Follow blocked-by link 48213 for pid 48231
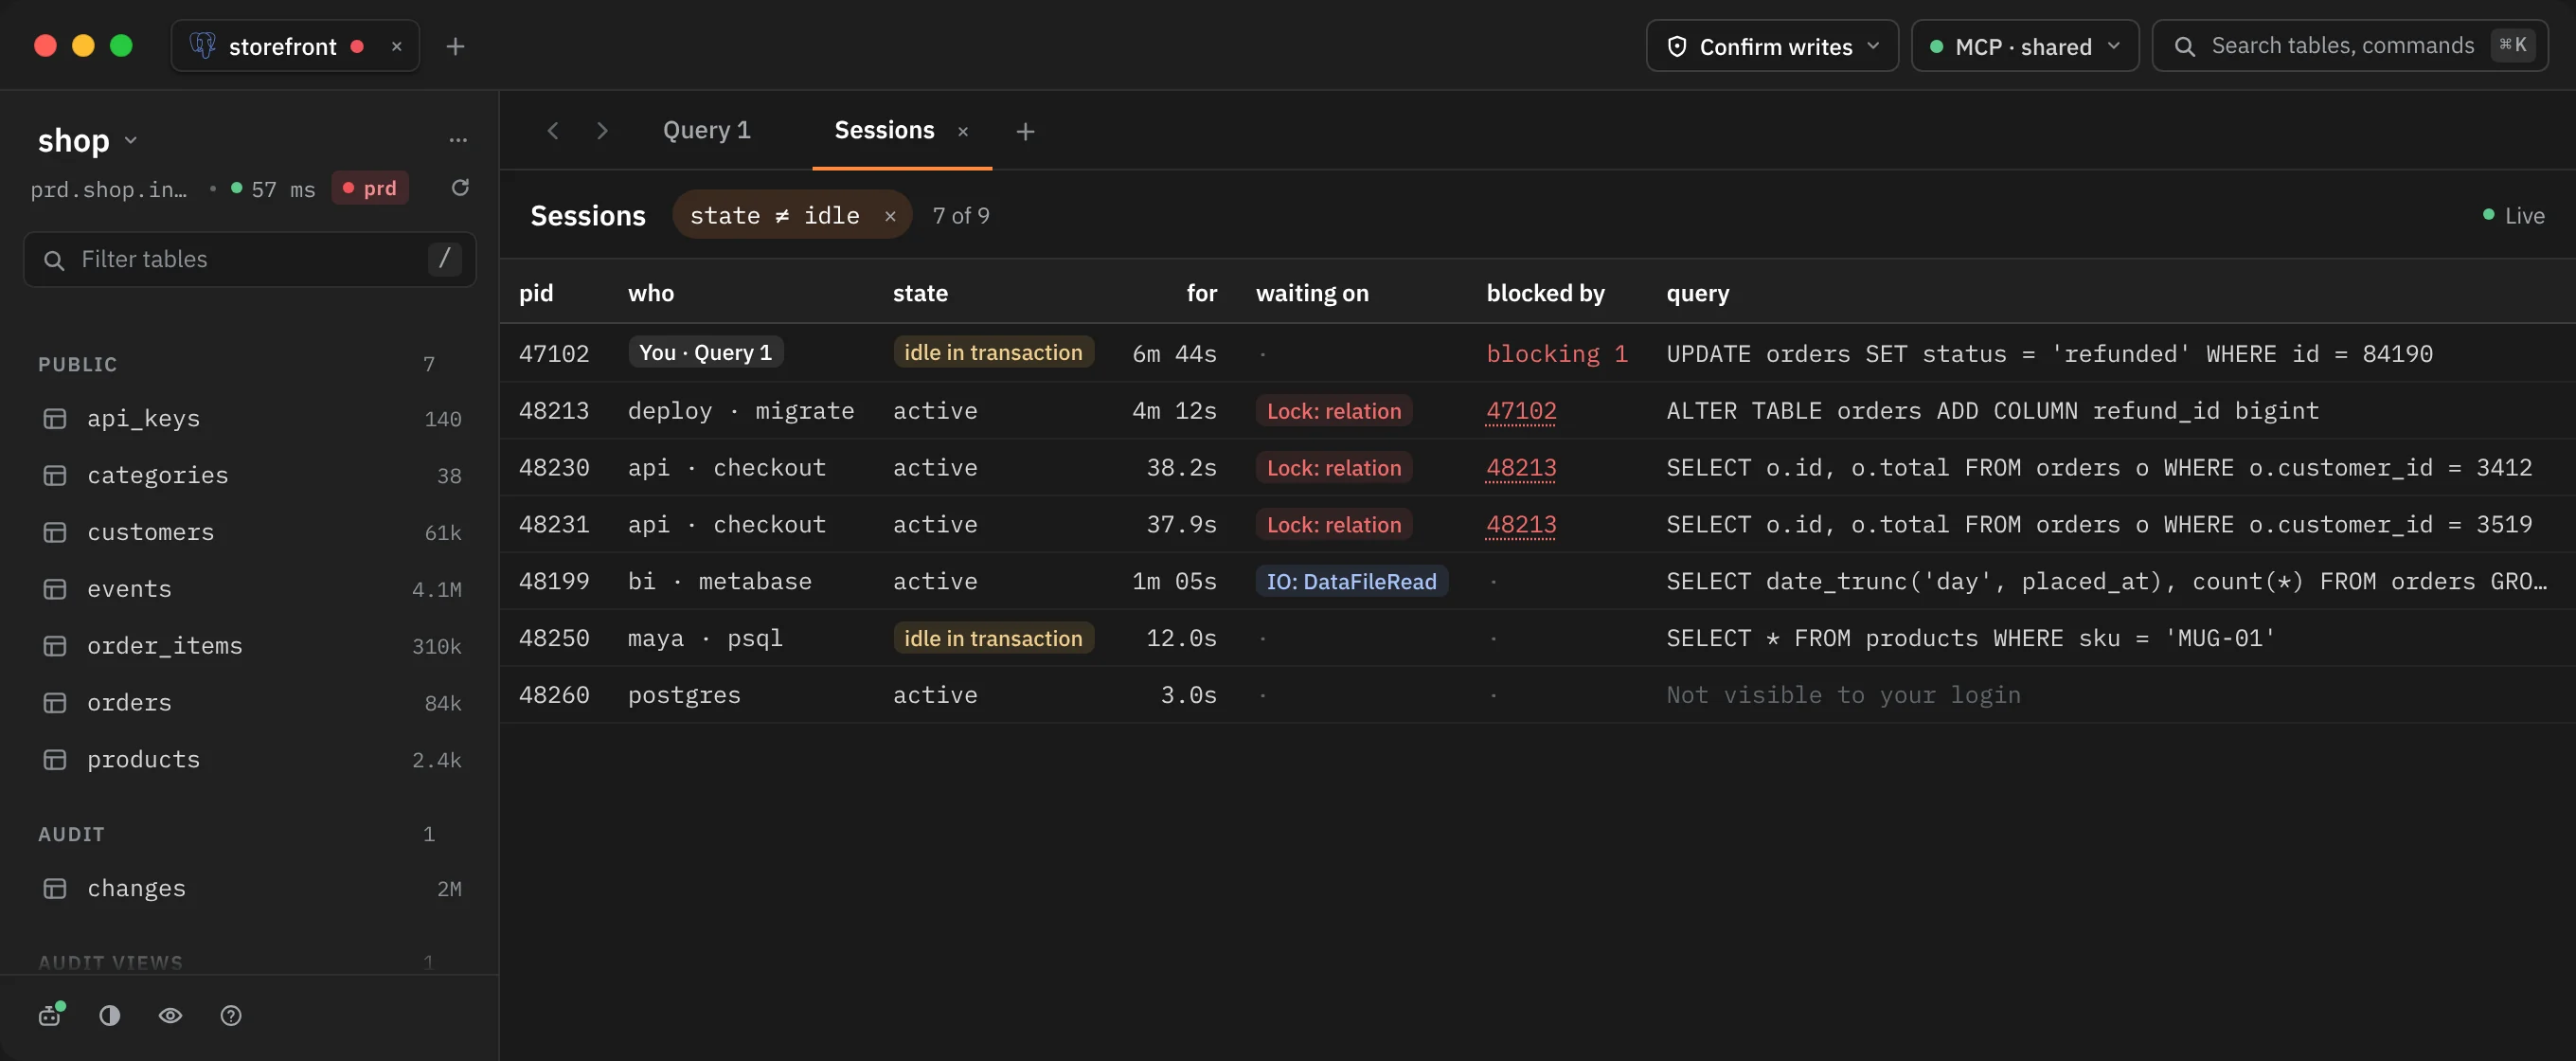Screen dimensions: 2576x1061 [1521, 525]
